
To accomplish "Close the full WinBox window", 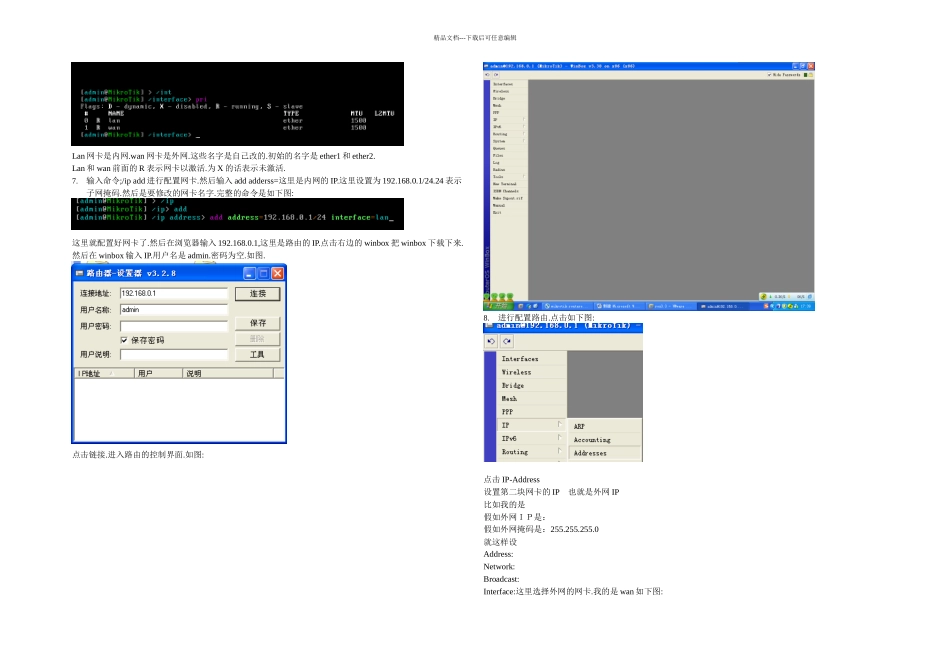I will pos(811,66).
